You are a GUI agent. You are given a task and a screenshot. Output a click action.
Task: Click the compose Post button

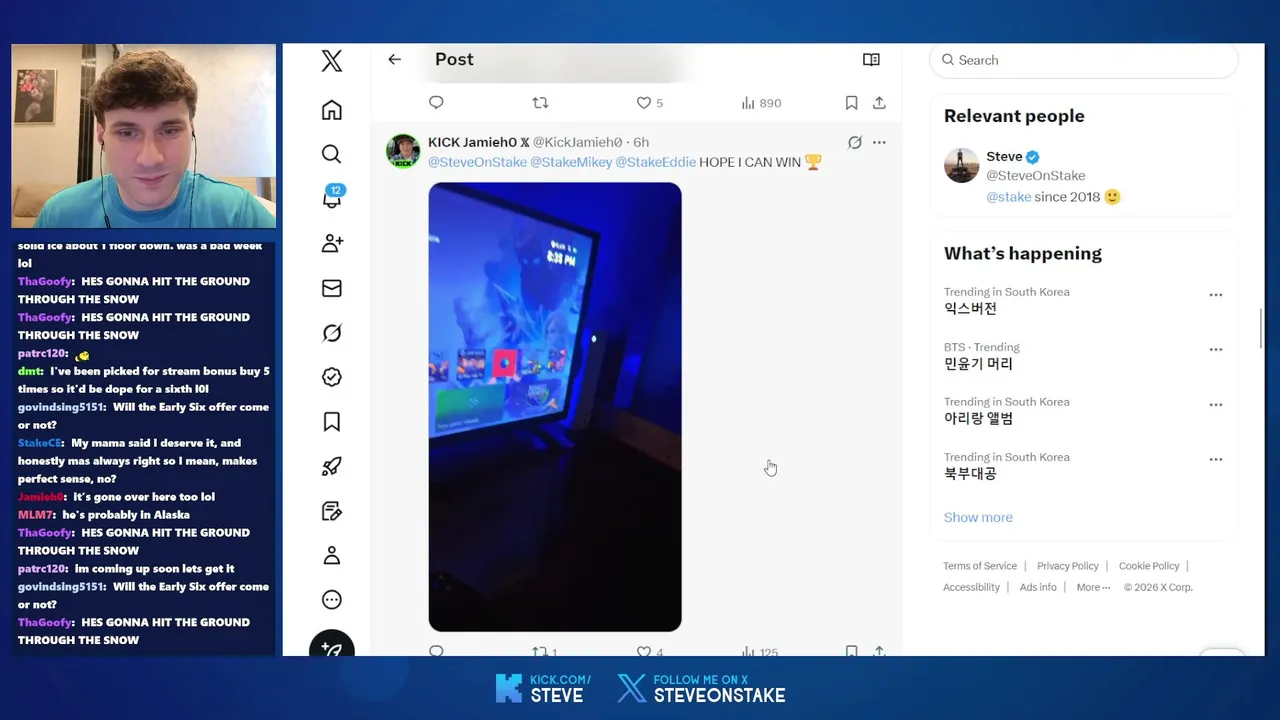(332, 645)
